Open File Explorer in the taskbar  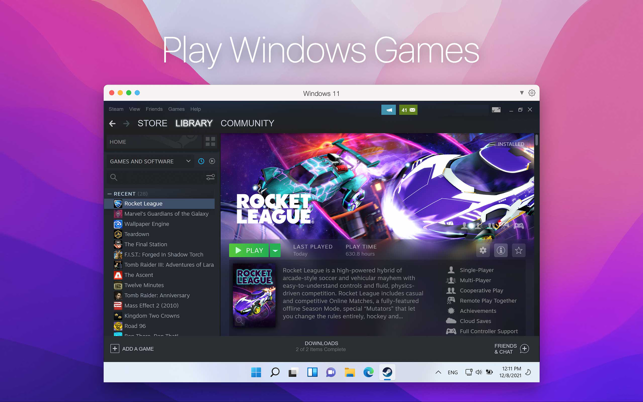[349, 372]
